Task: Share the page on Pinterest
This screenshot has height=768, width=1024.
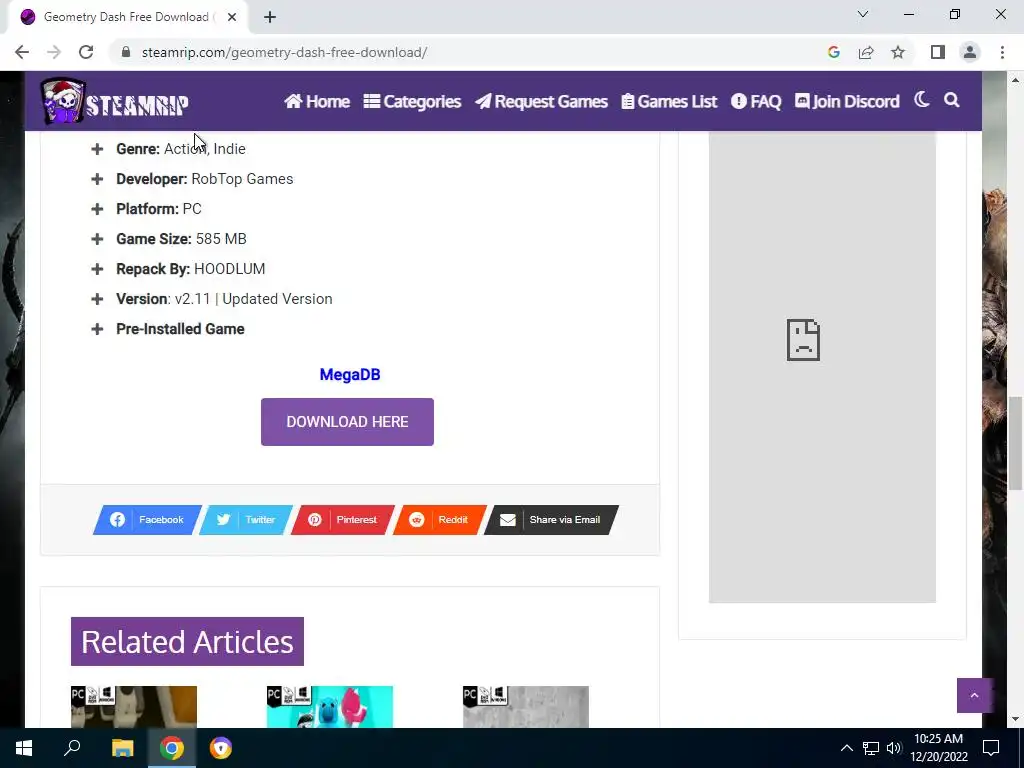Action: [x=343, y=520]
